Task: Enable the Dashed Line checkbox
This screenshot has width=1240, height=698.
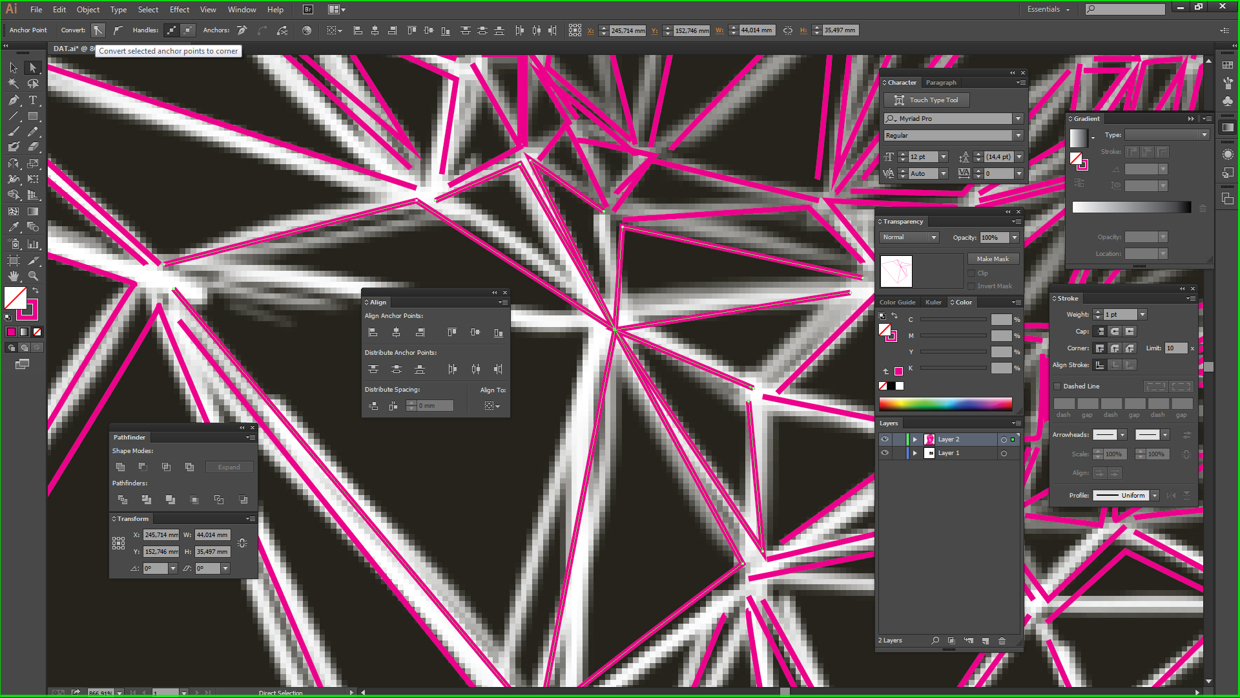Action: pos(1058,386)
